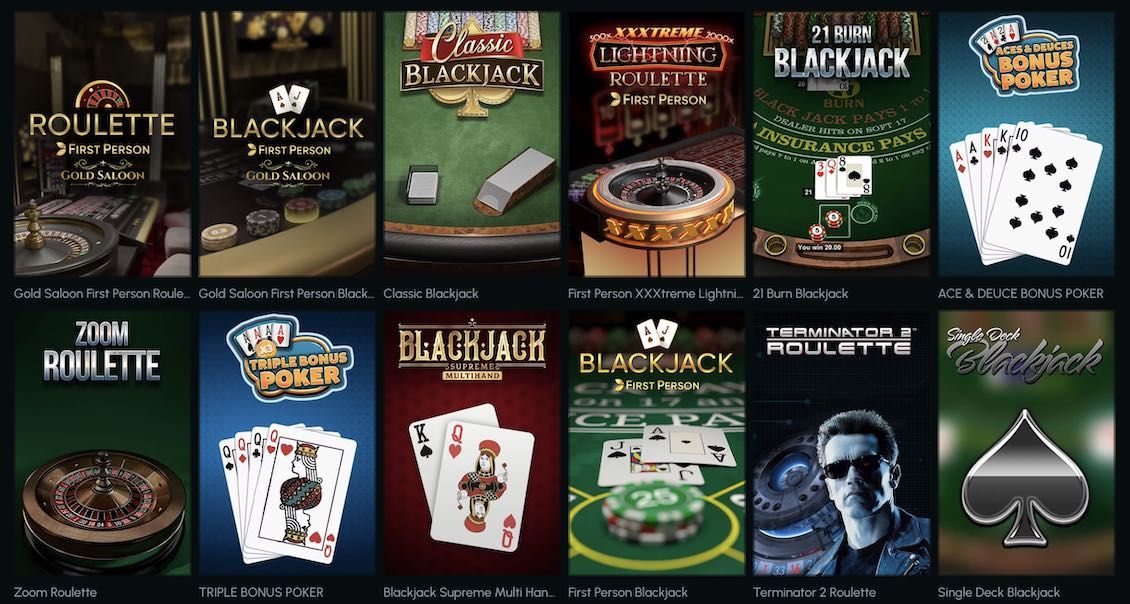Select Blackjack Supreme Multihand game tile
1130x604 pixels.
(471, 443)
